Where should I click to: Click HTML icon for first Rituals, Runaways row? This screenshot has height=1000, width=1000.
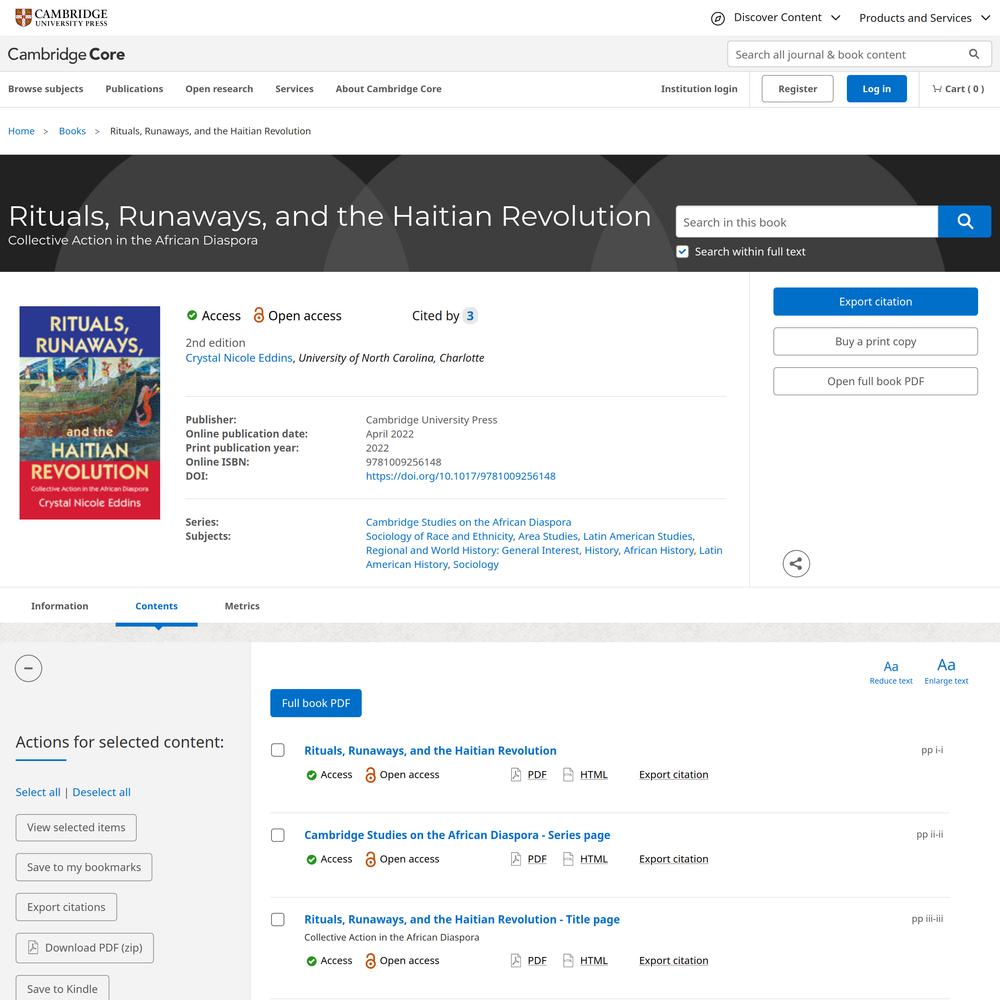(568, 774)
